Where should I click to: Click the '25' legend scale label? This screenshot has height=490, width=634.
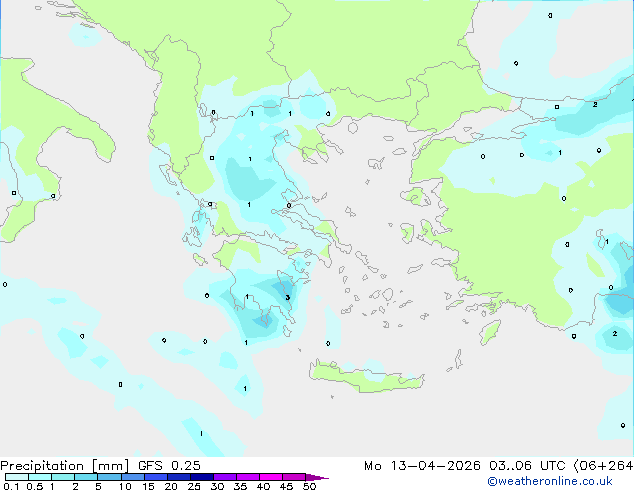point(194,486)
